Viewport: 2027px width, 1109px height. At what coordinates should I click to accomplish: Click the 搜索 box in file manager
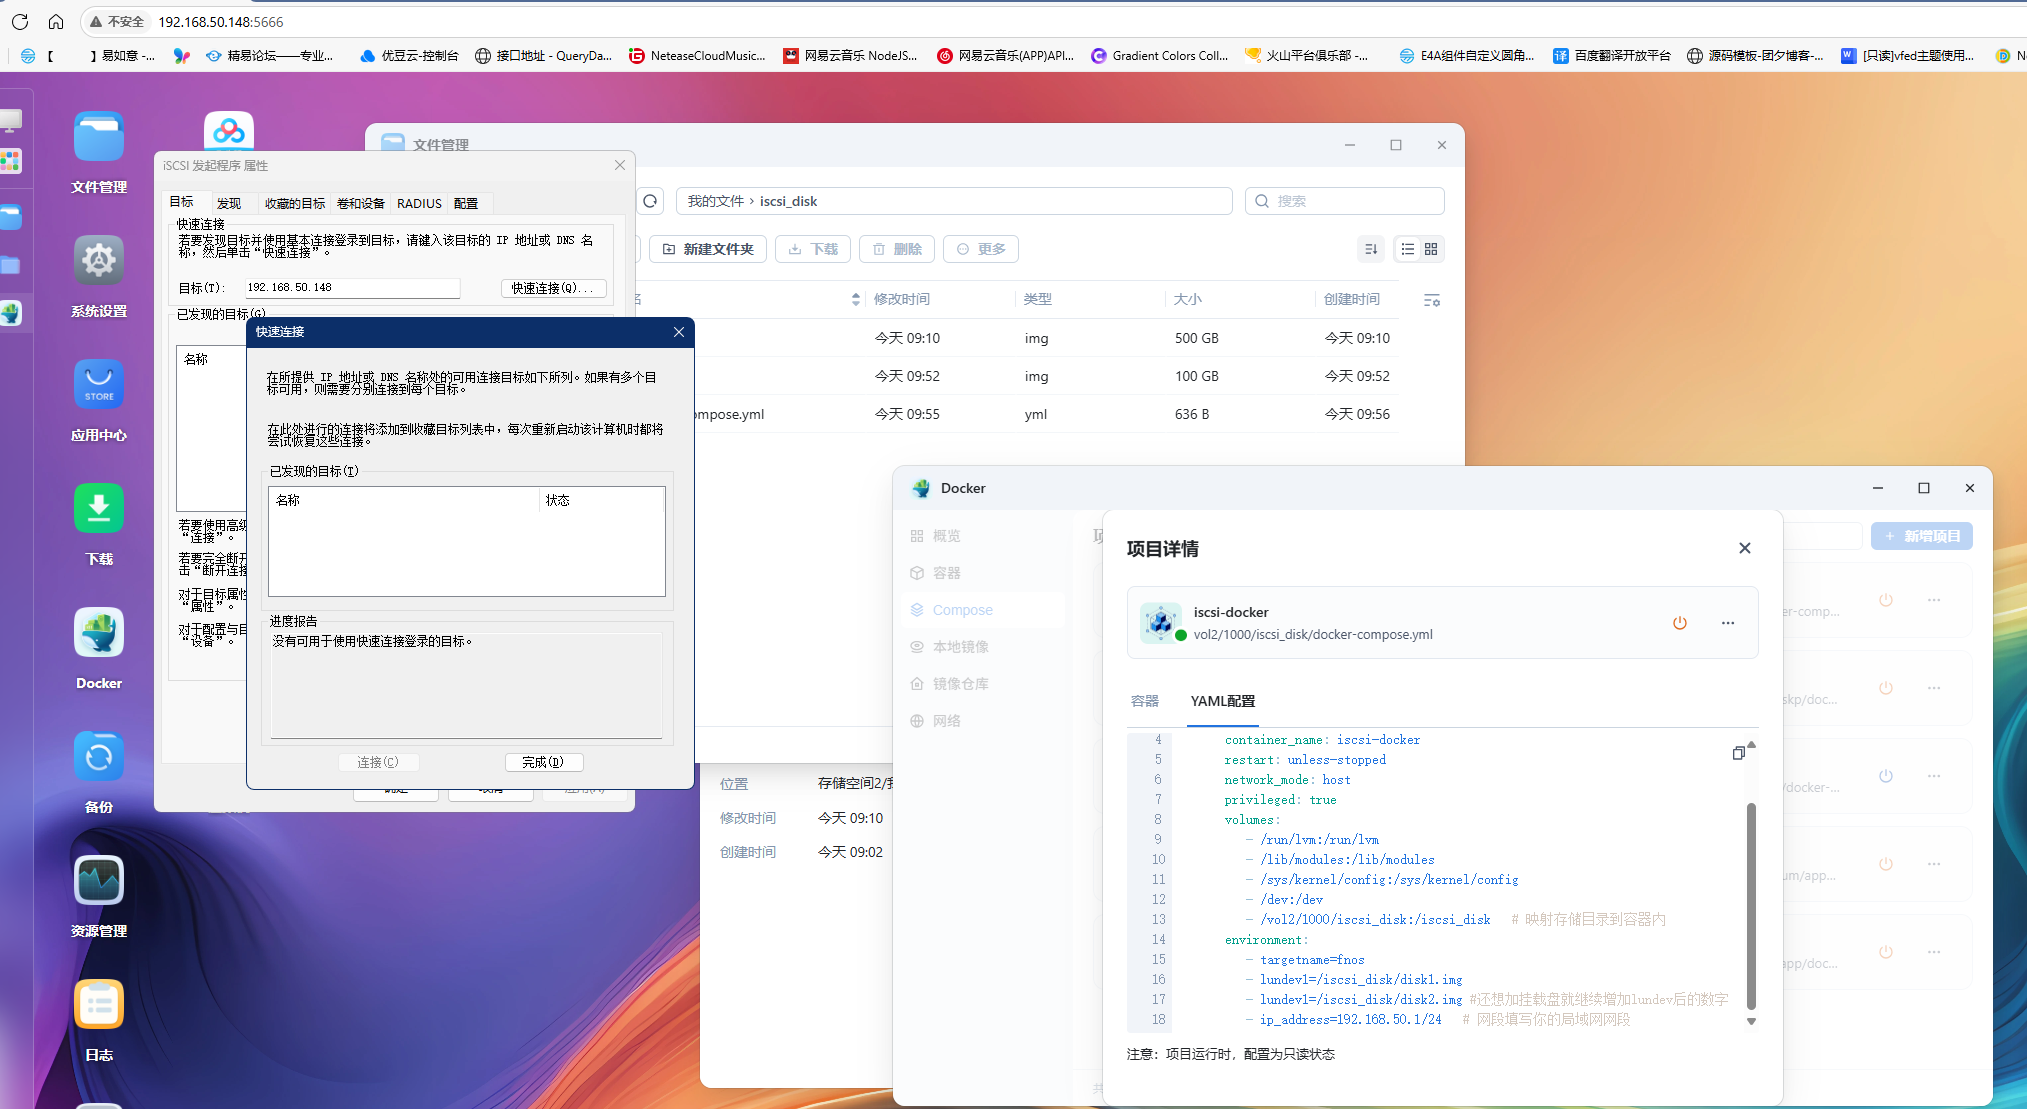click(1345, 201)
